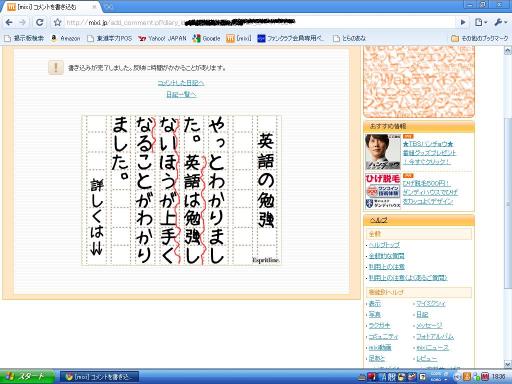Open a new tab with the plus button

(x=109, y=7)
